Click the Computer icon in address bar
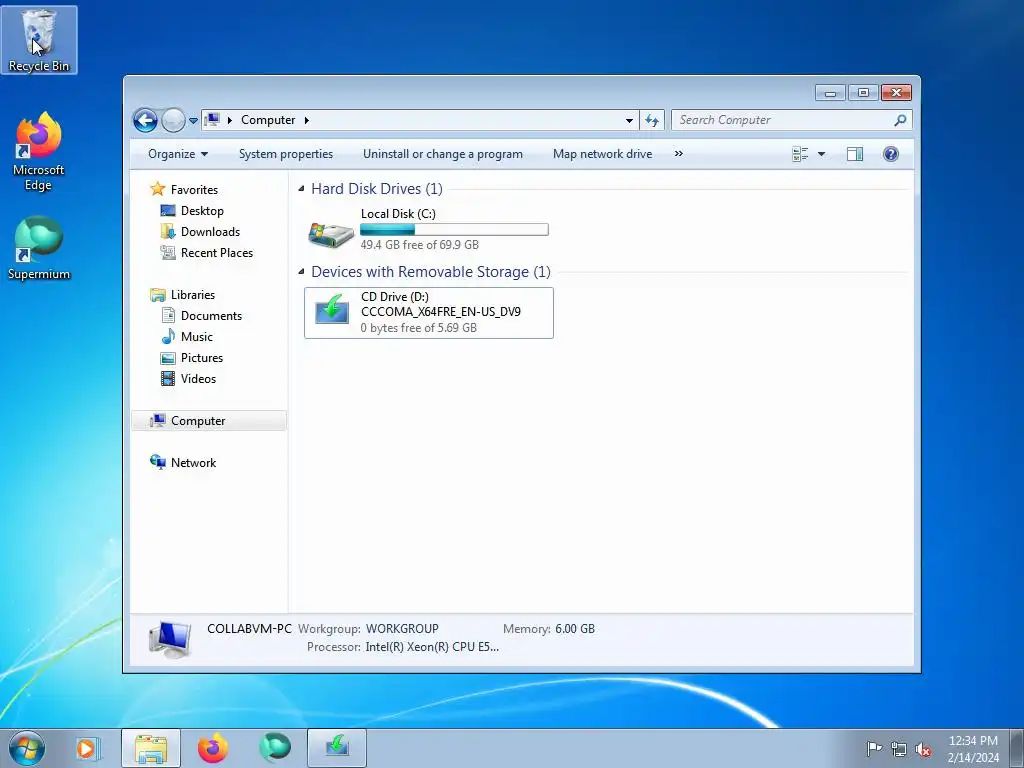 (x=212, y=120)
